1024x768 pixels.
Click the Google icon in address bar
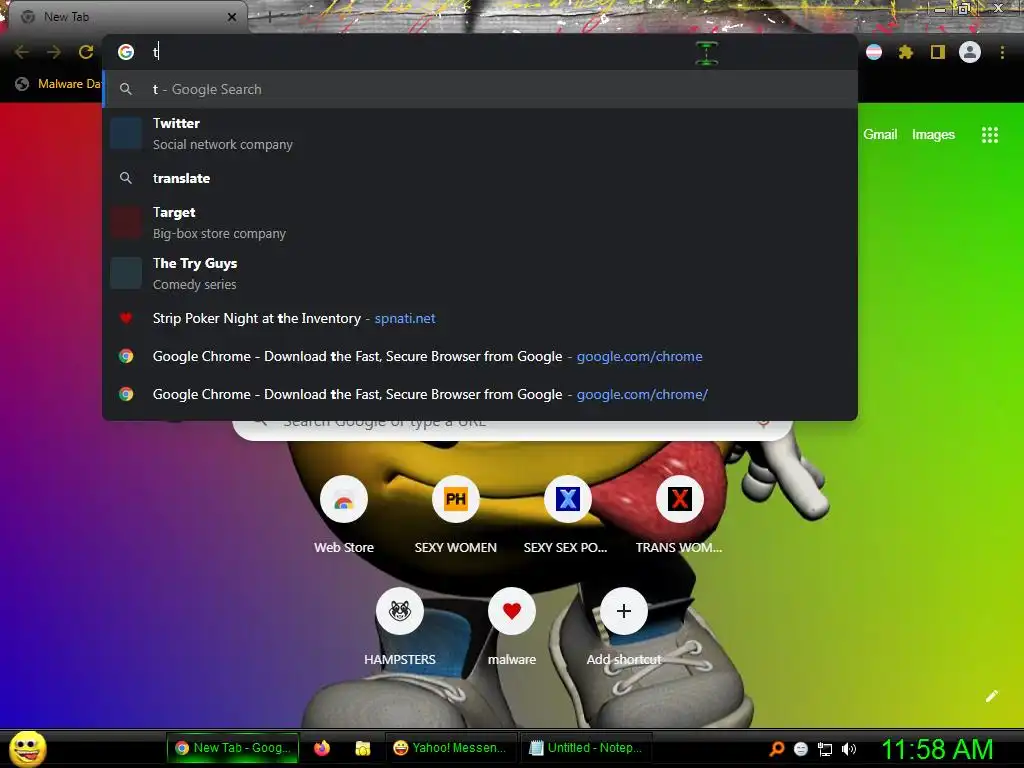pos(126,52)
